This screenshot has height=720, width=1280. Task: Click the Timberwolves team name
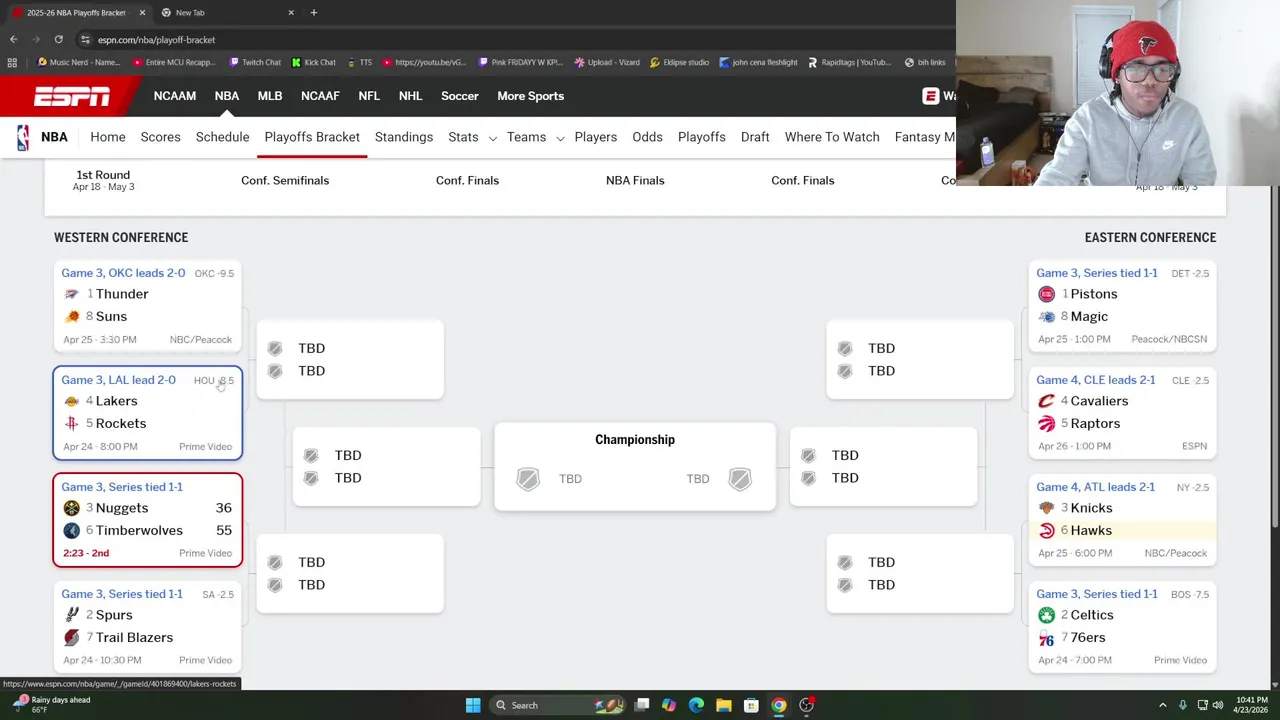[x=139, y=530]
